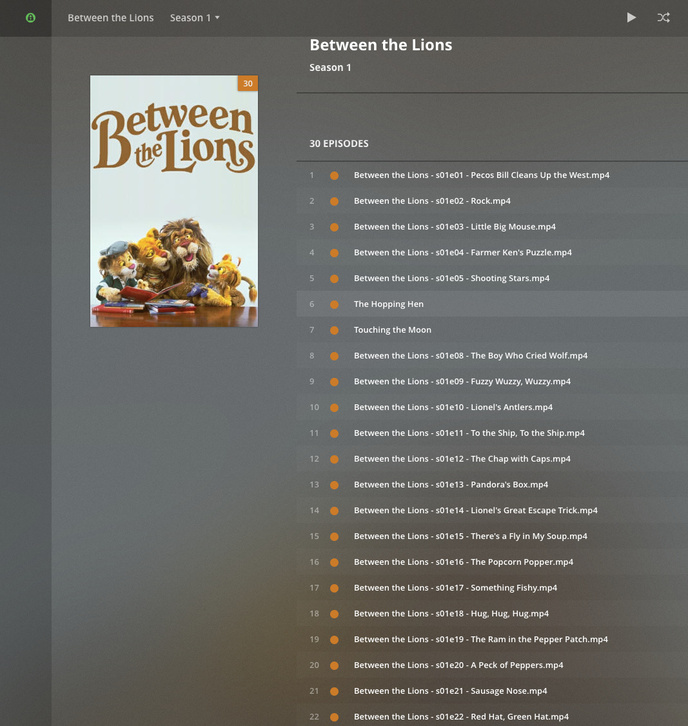This screenshot has width=688, height=726.
Task: Open s01e04 Farmer Ken's Puzzle.mp4
Action: click(463, 252)
